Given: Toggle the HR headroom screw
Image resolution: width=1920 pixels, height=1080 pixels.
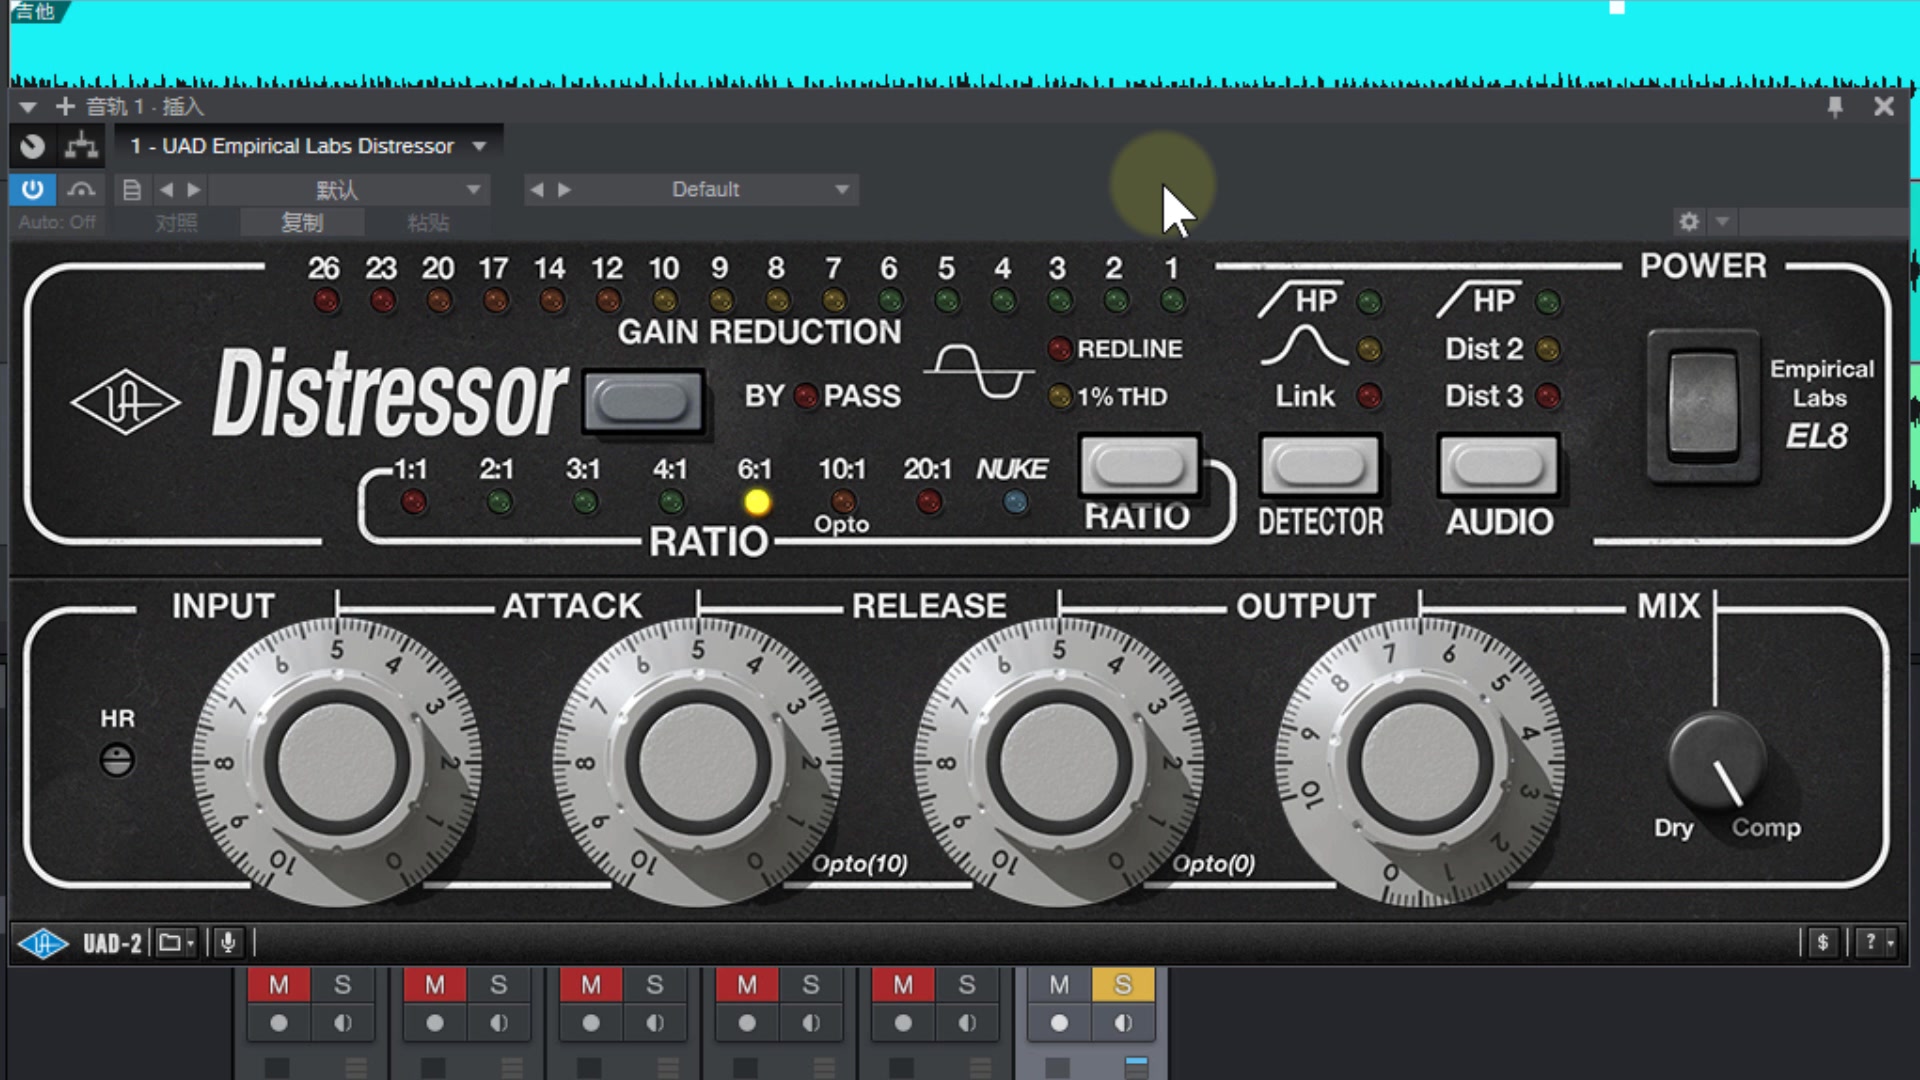Looking at the screenshot, I should point(117,760).
